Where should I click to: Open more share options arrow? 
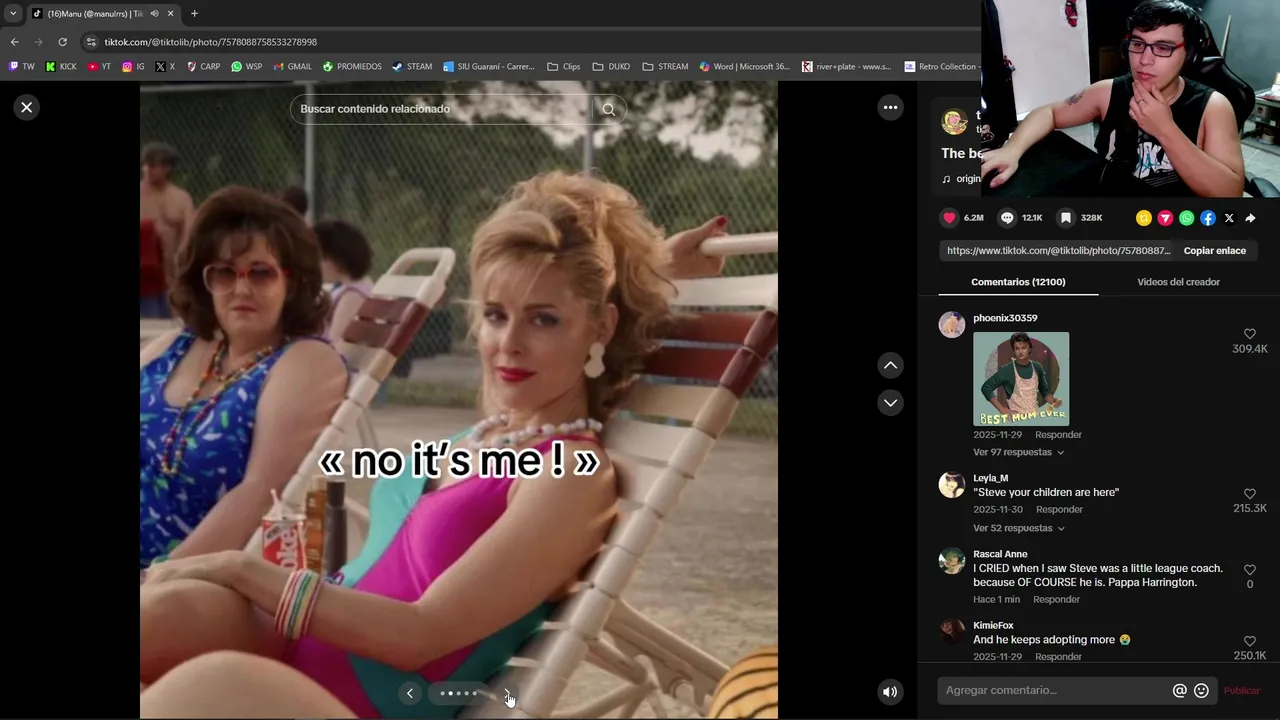pos(1250,218)
